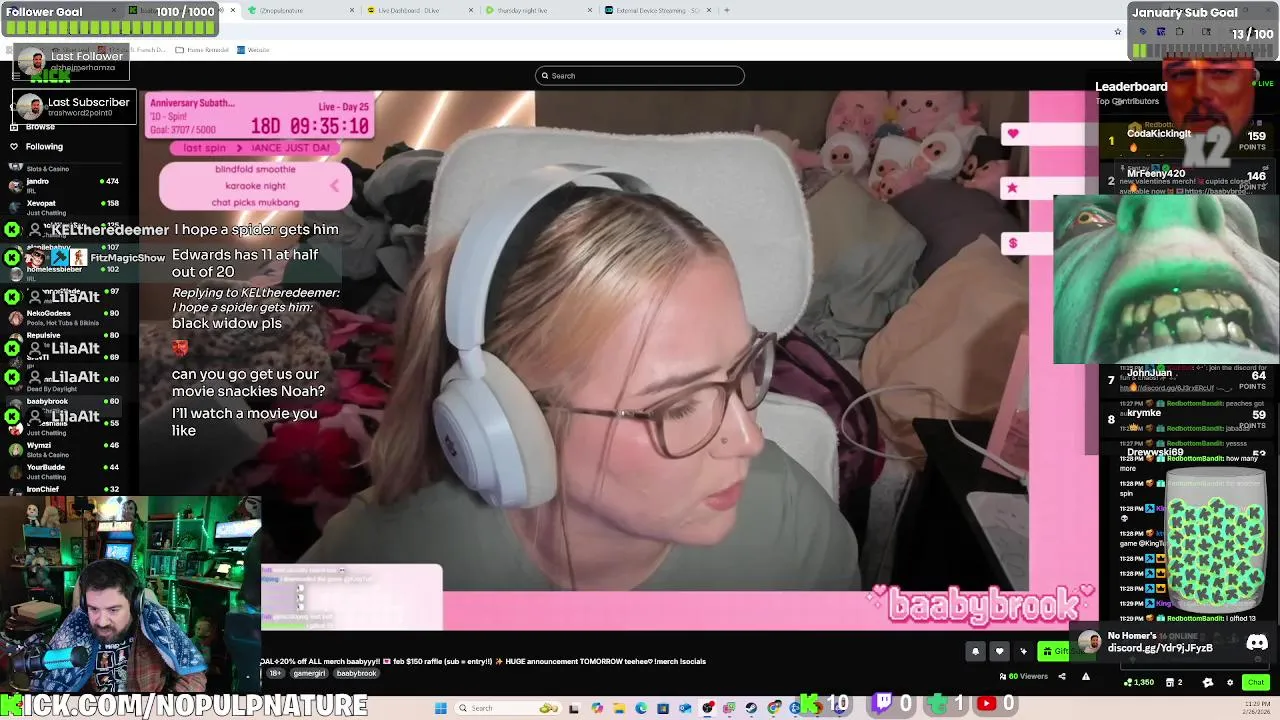Open a new browser tab with plus
The height and width of the screenshot is (720, 1280).
(726, 10)
